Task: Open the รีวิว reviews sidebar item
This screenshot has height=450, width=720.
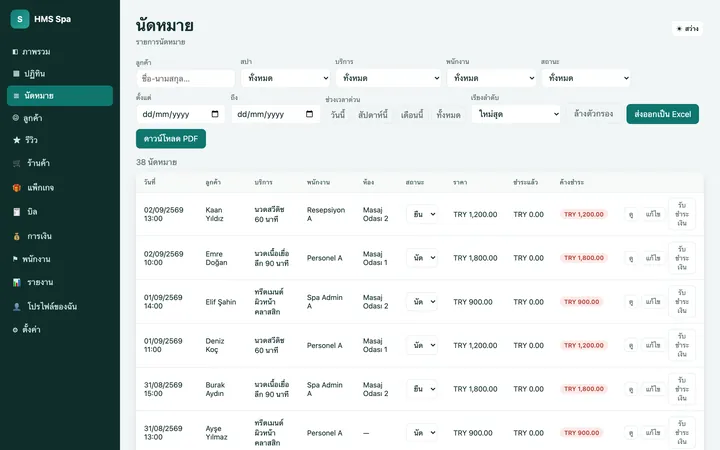Action: click(60, 140)
